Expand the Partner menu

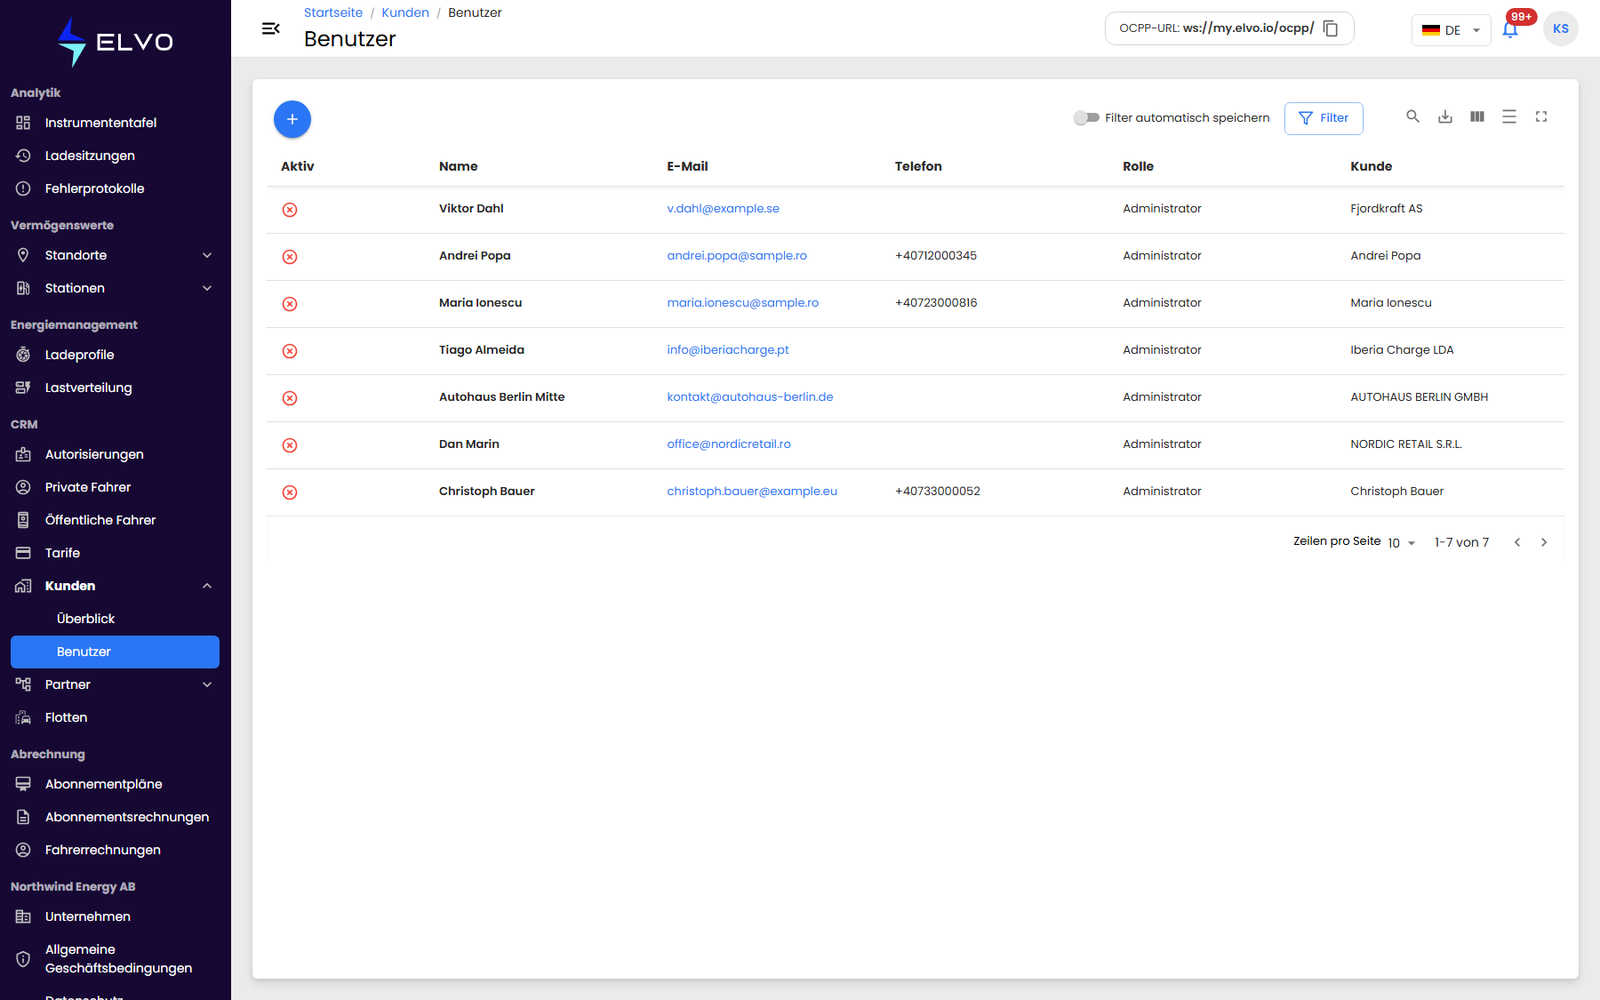(115, 685)
